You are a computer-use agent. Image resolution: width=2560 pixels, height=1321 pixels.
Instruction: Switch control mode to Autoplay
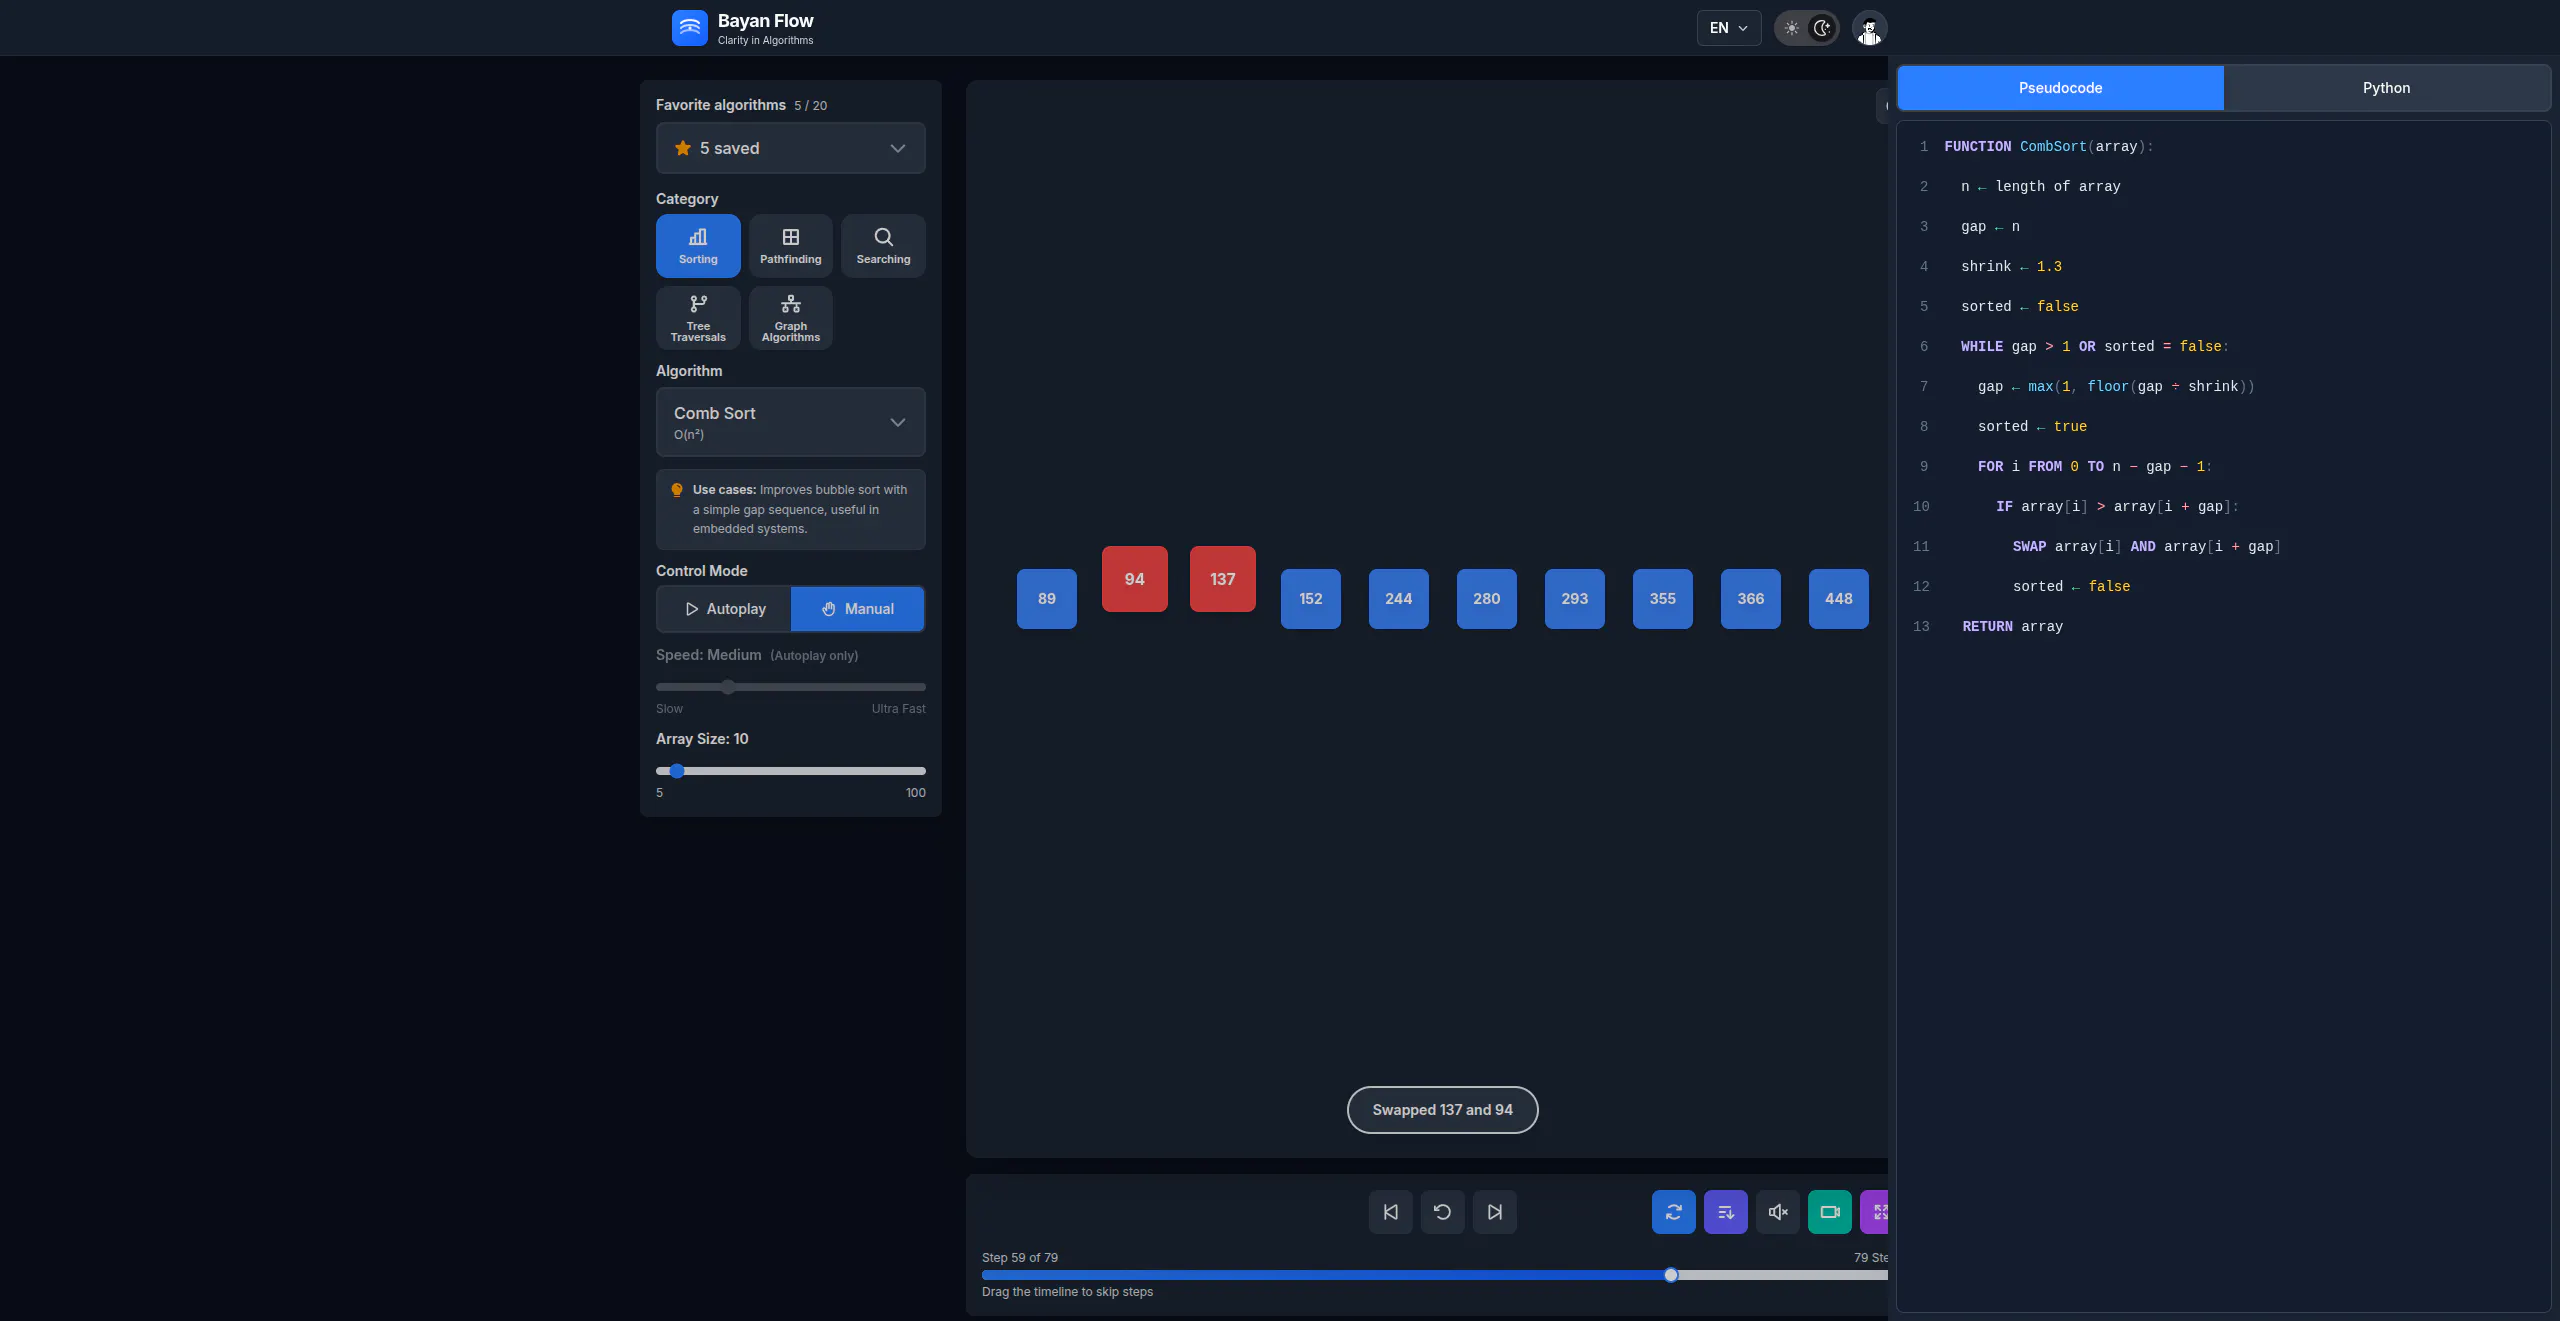[x=725, y=609]
